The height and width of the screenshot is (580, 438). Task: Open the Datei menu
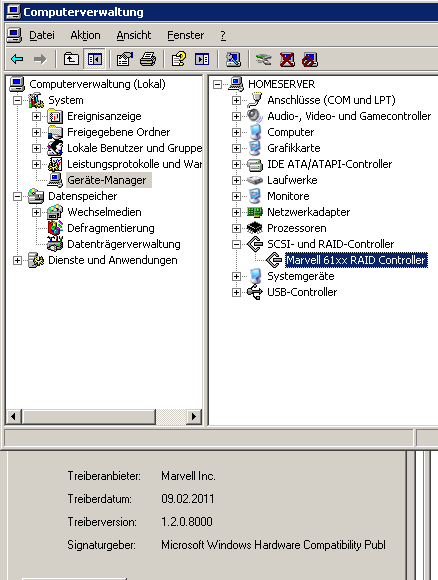pyautogui.click(x=42, y=35)
